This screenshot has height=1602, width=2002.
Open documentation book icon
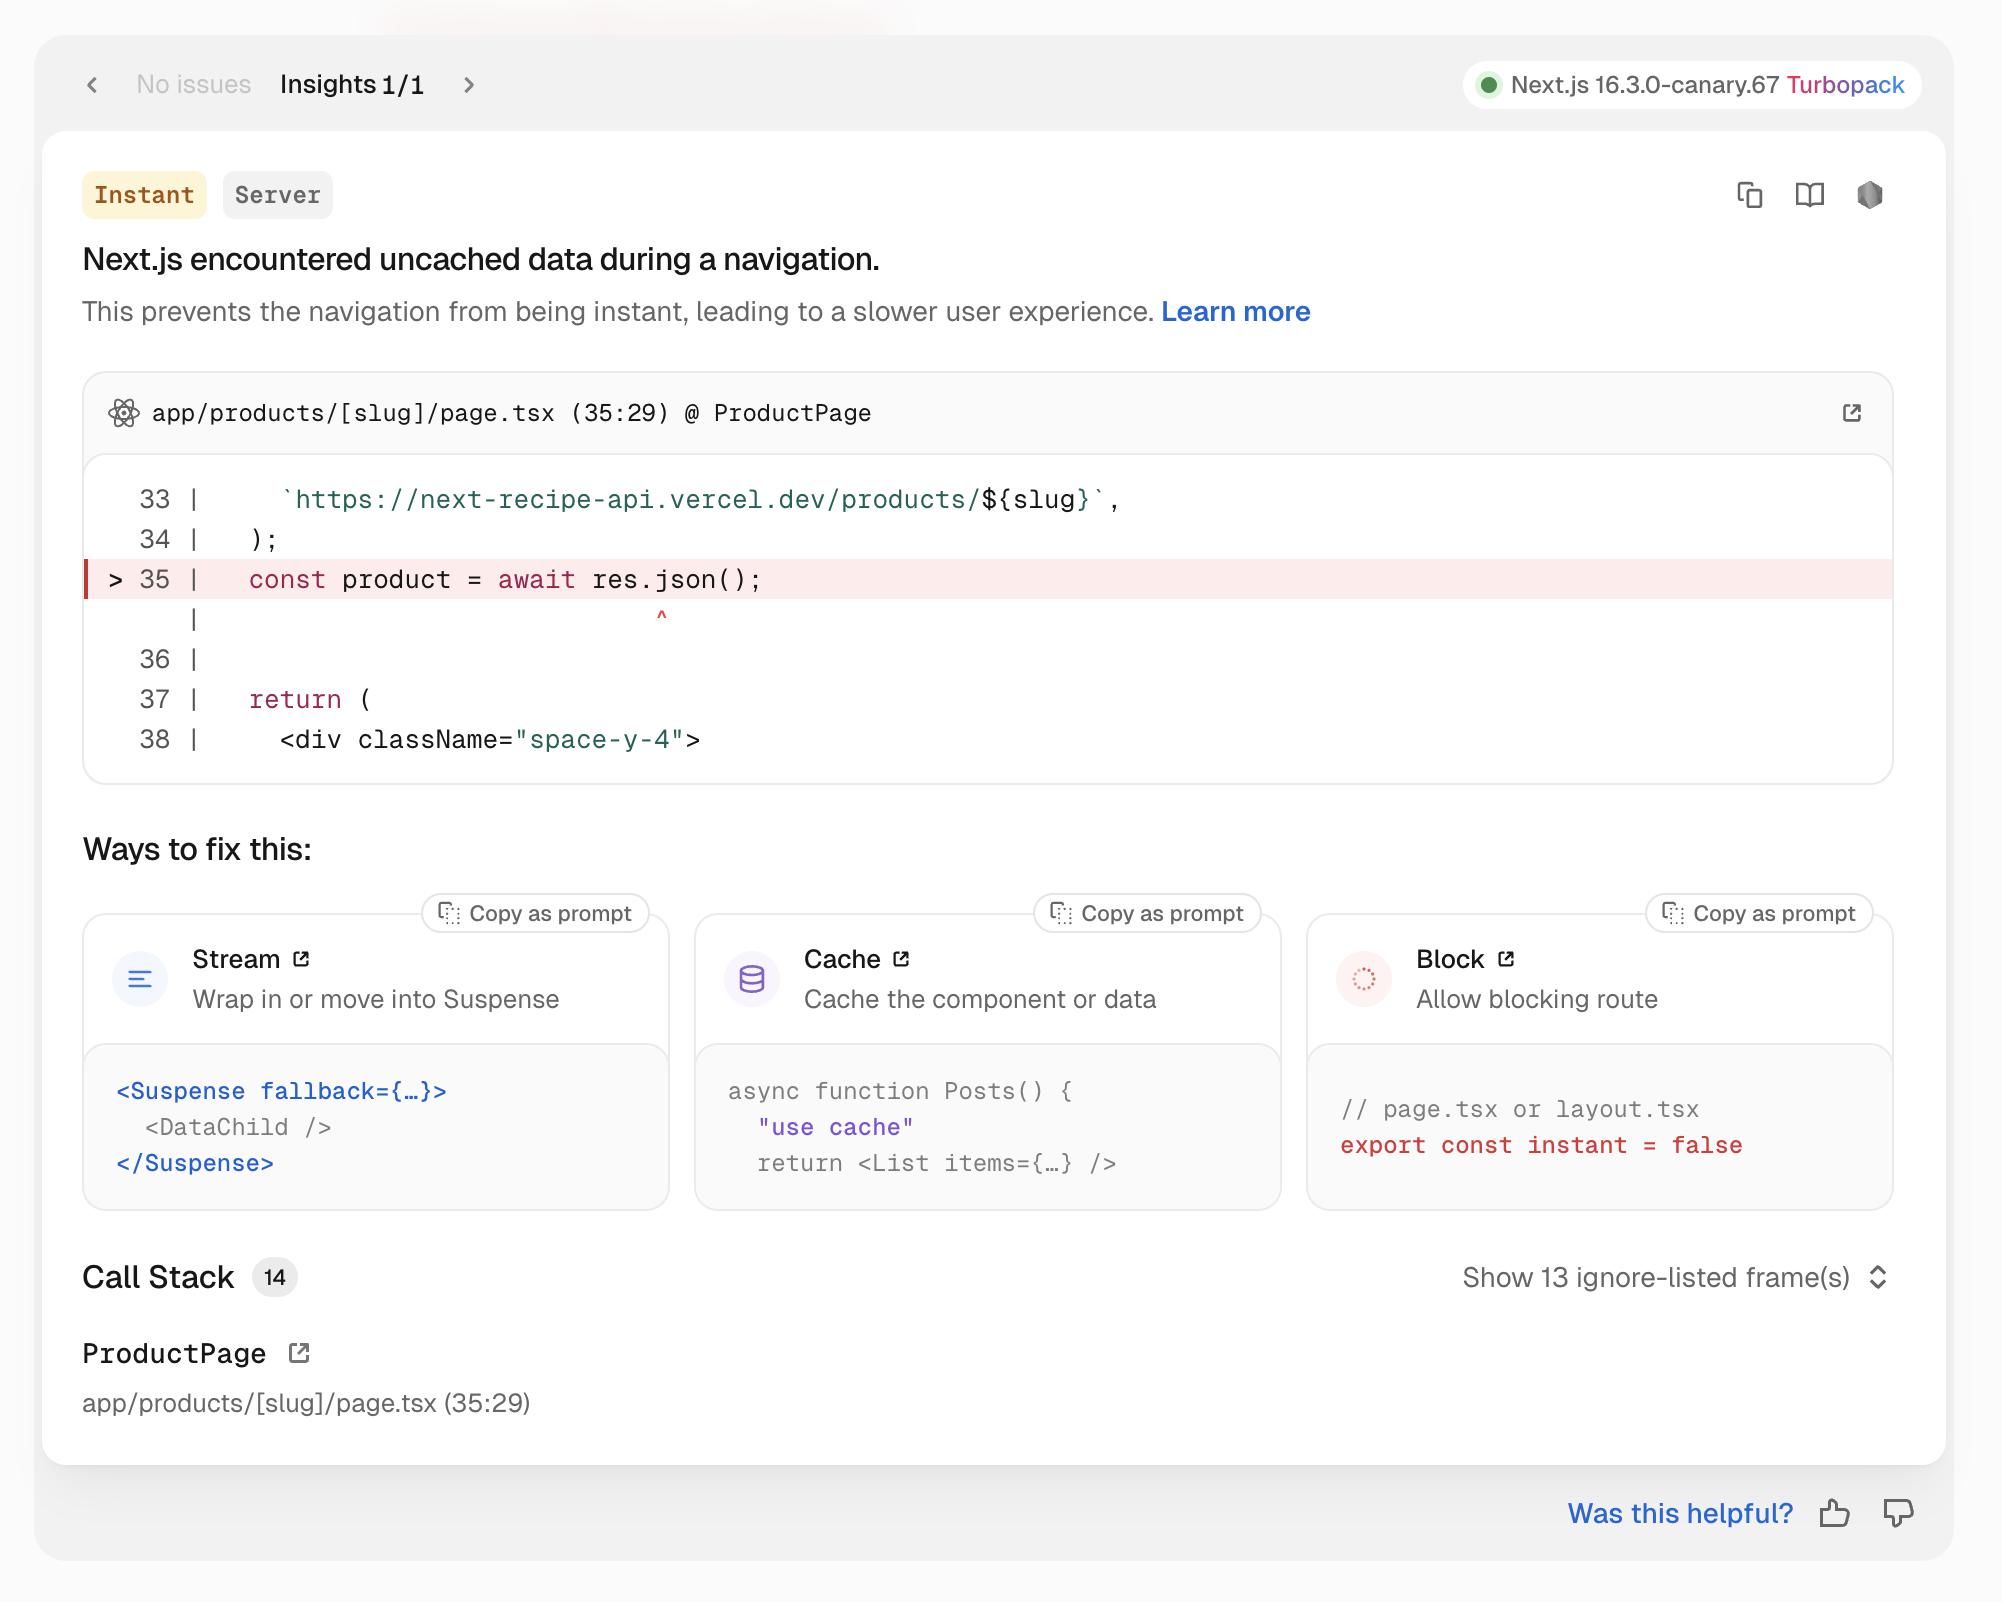(x=1810, y=195)
